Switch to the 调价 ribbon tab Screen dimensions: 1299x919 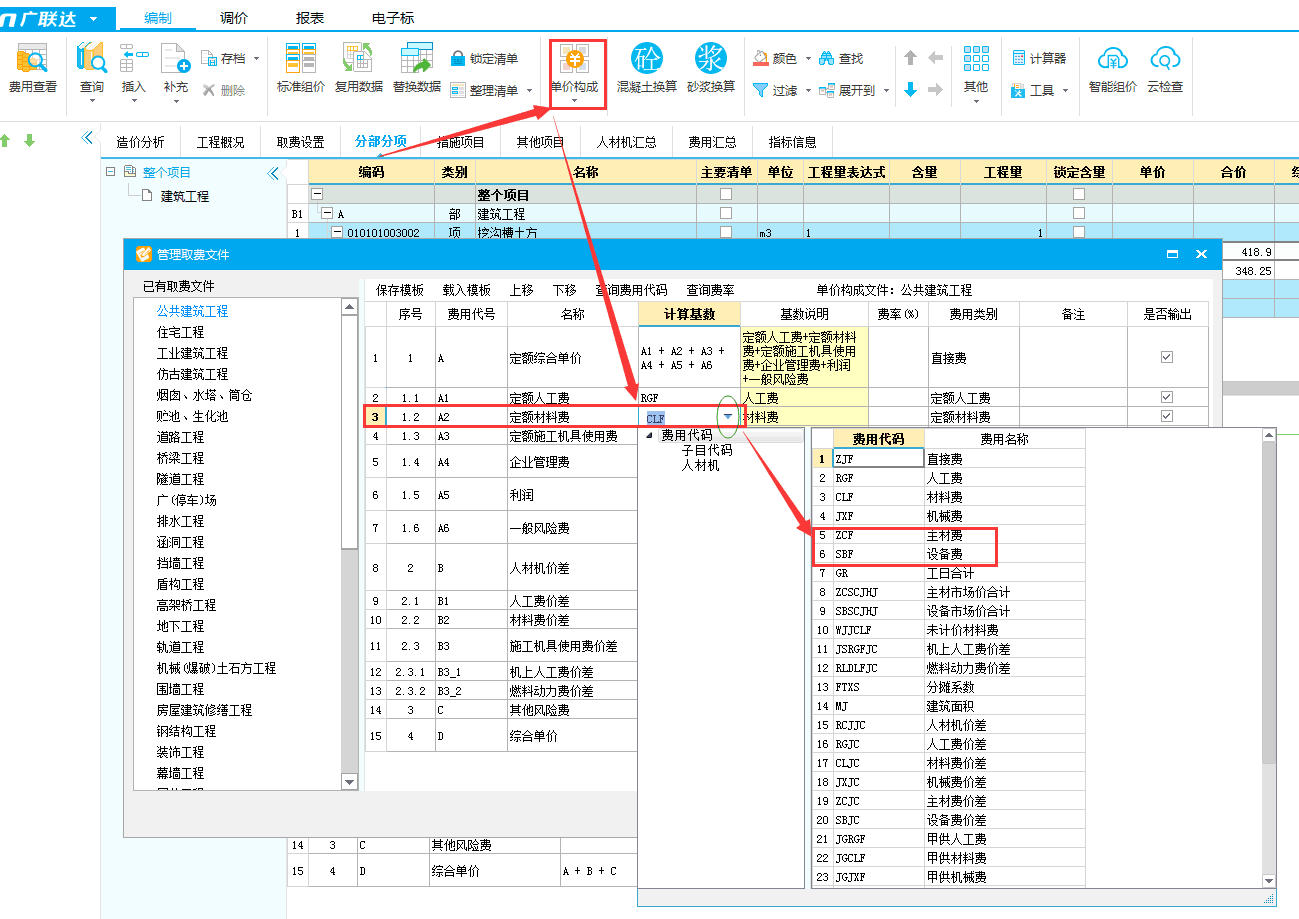tap(234, 18)
